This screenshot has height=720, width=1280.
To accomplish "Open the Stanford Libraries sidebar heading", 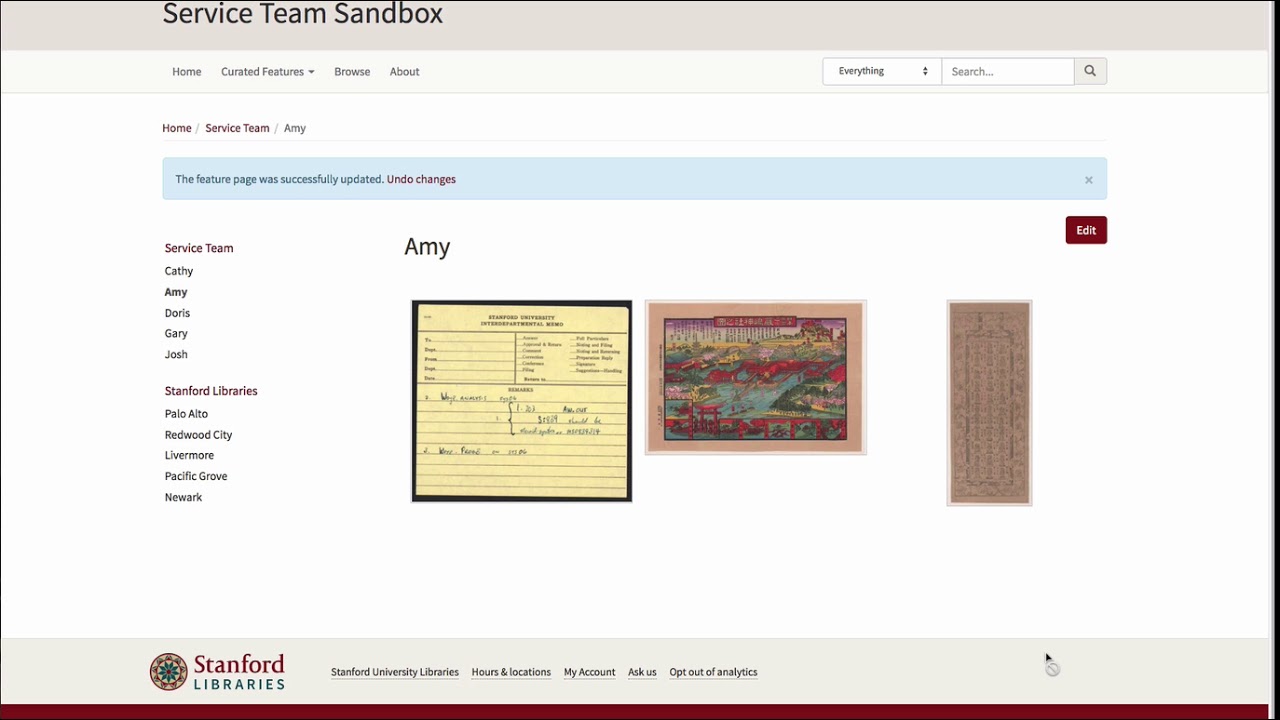I will [211, 391].
